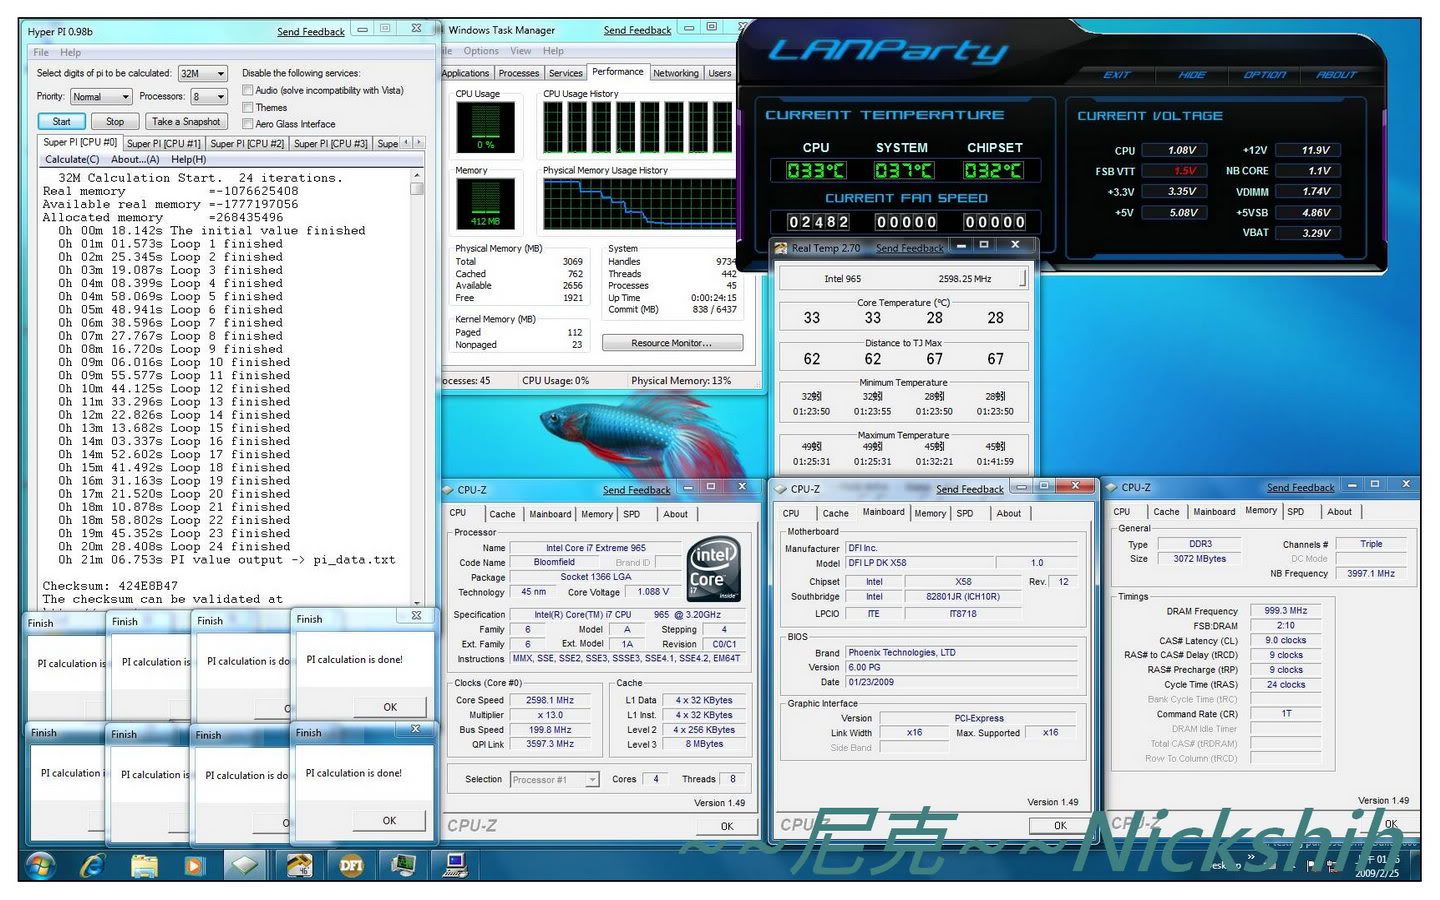This screenshot has width=1440, height=900.
Task: Switch to Super PI [CPU #2] tab
Action: tap(247, 143)
